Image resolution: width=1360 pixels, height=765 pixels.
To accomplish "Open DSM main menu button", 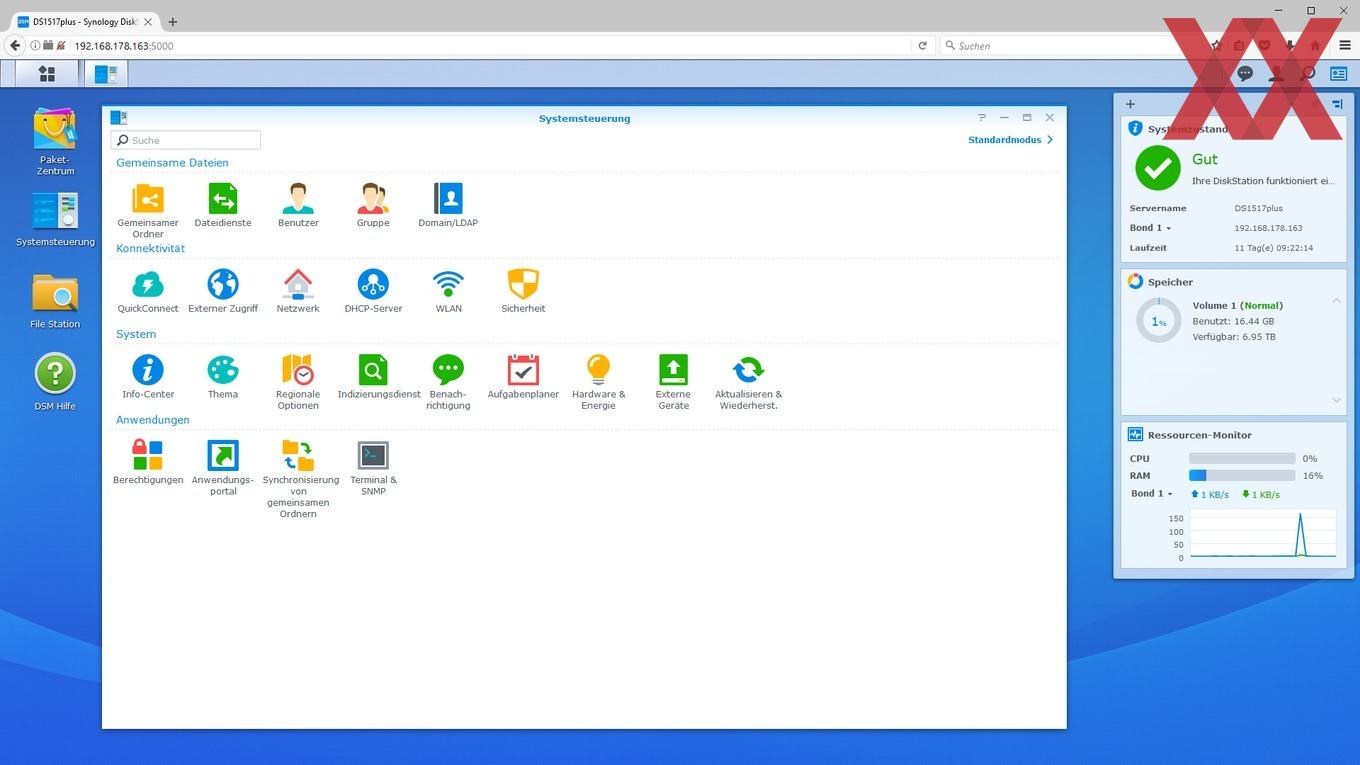I will [x=46, y=73].
